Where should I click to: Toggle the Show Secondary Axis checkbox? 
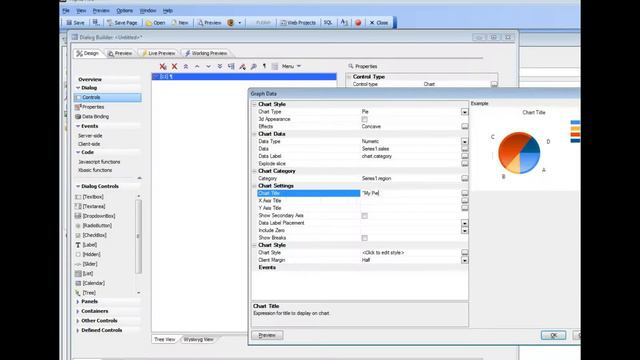(x=364, y=216)
